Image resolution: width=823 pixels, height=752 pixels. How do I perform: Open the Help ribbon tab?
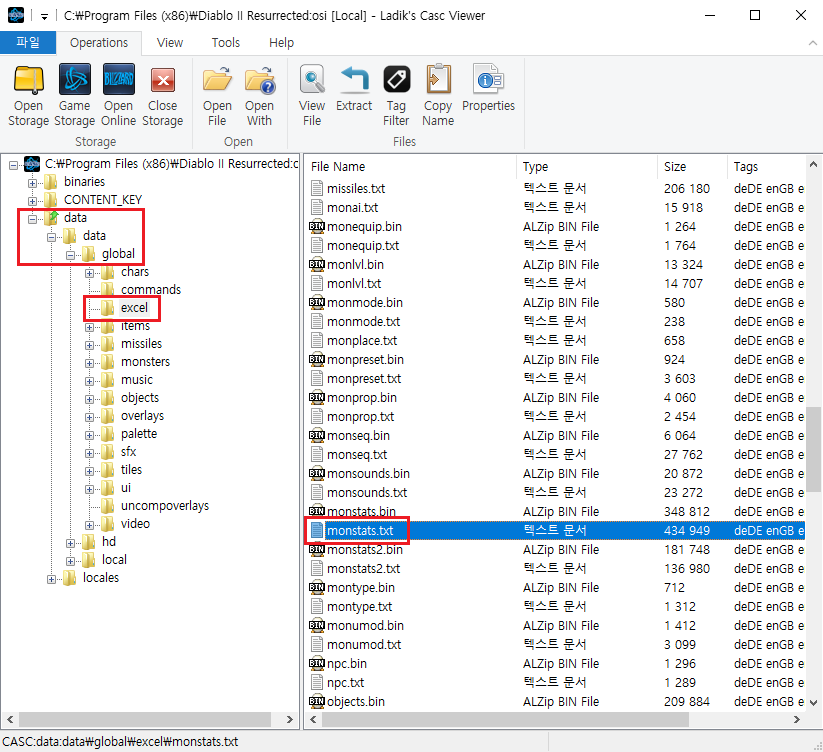point(281,43)
